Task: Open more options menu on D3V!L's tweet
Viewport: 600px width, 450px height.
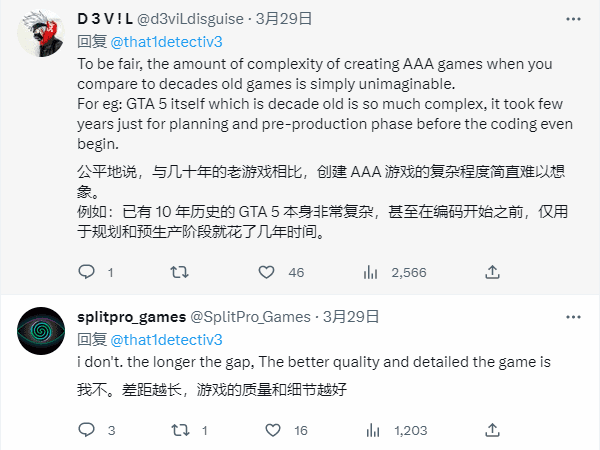Action: coord(573,19)
